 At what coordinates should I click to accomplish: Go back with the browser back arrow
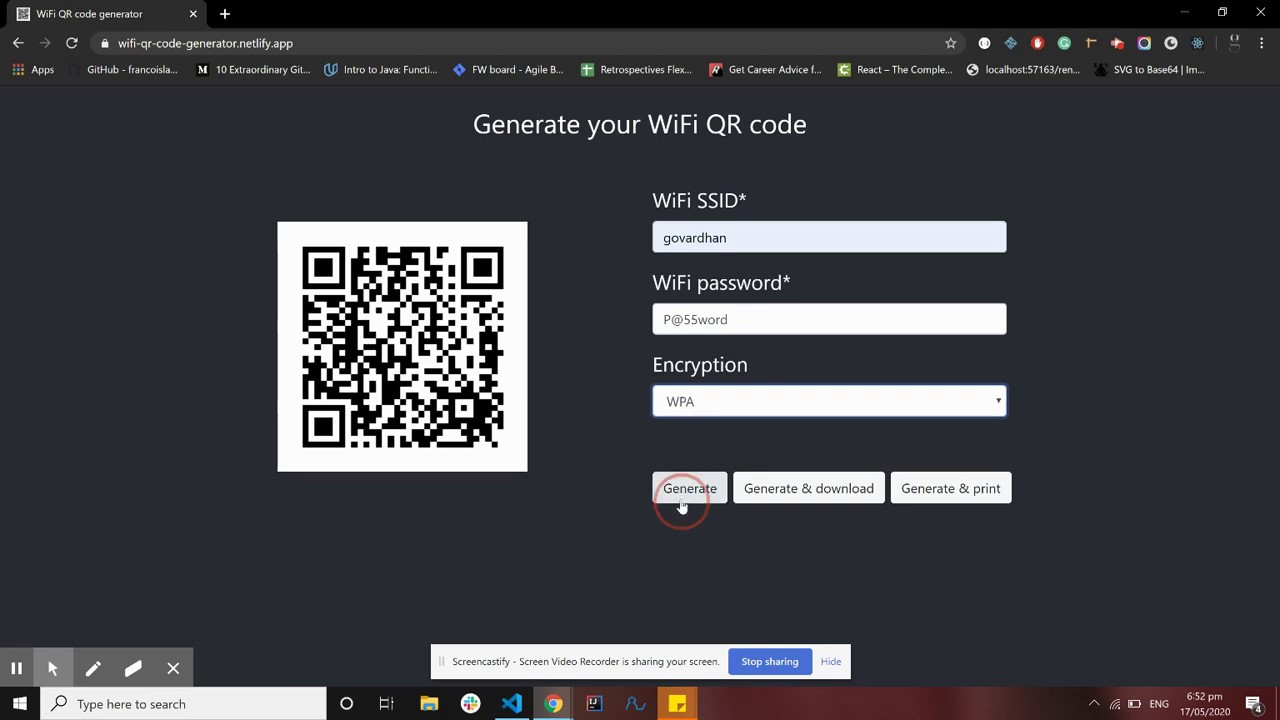tap(18, 43)
